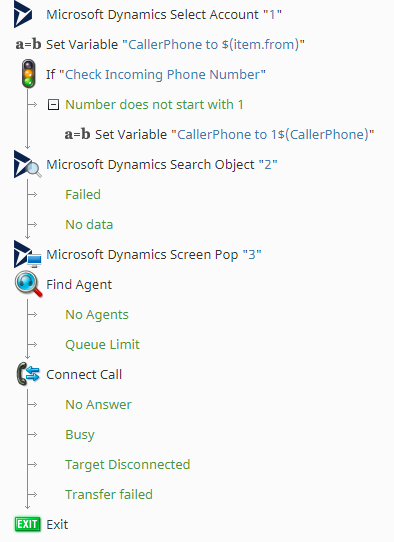The image size is (394, 542).
Task: Select the Target Disconnected branch
Action: tap(128, 464)
